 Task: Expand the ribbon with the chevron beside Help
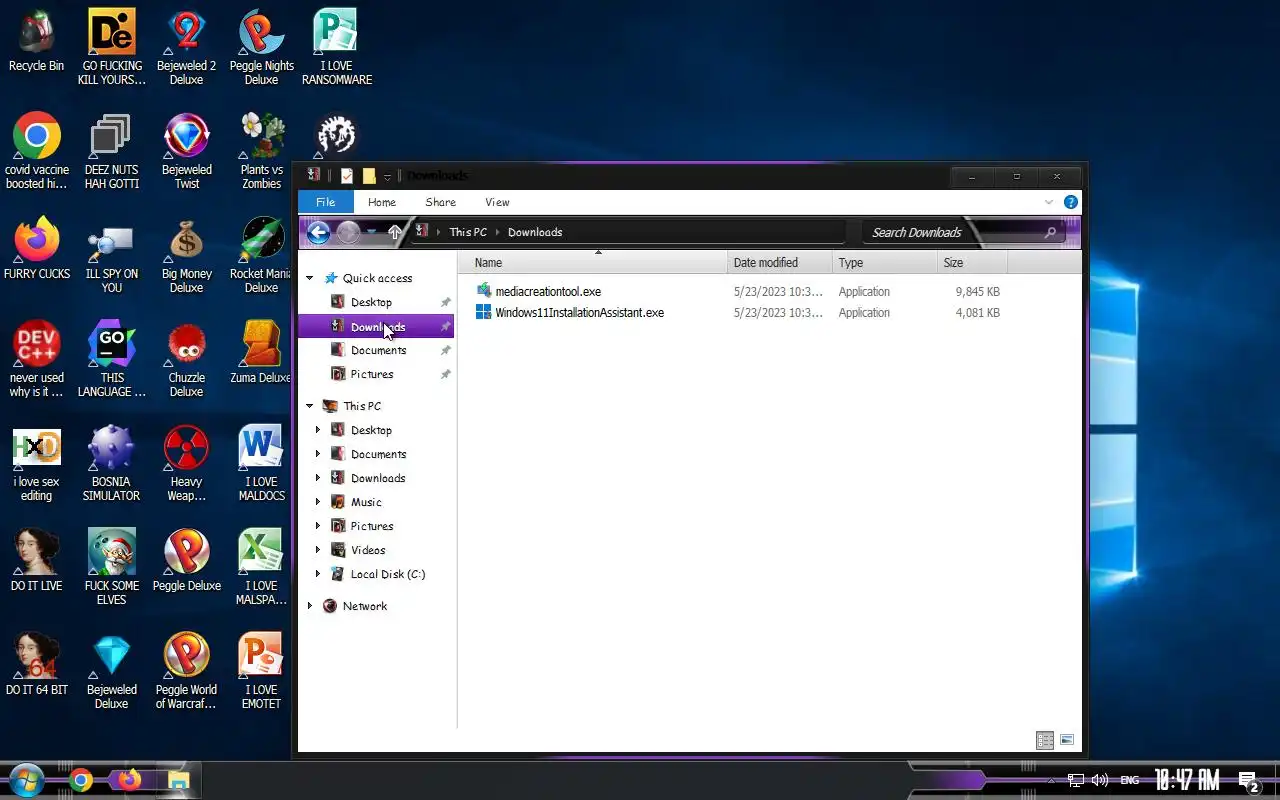coord(1049,202)
